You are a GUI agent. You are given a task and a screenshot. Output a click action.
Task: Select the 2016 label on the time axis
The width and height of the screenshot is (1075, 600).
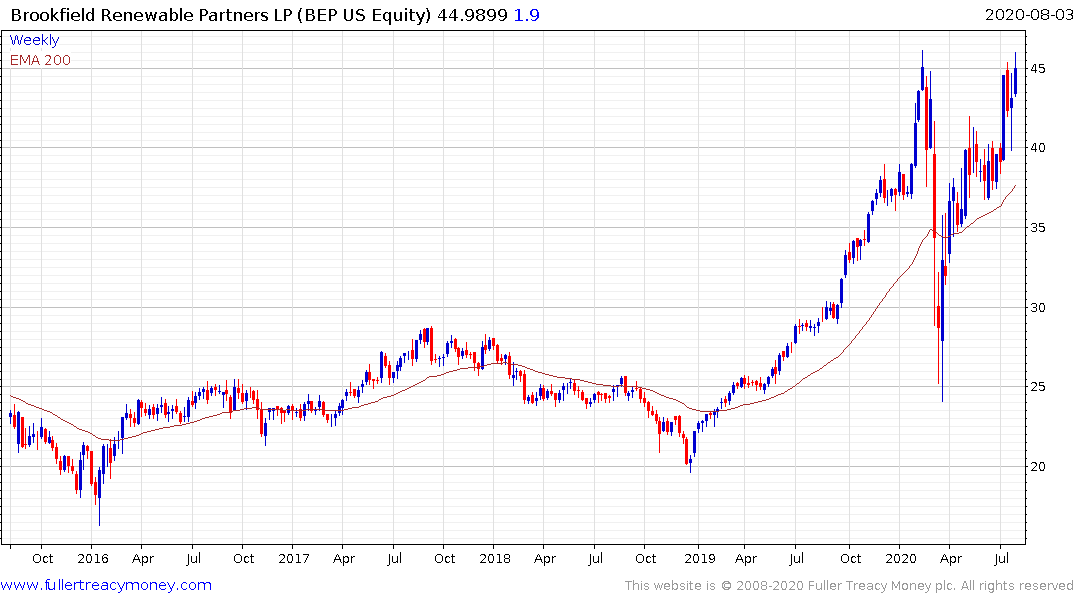pos(92,559)
